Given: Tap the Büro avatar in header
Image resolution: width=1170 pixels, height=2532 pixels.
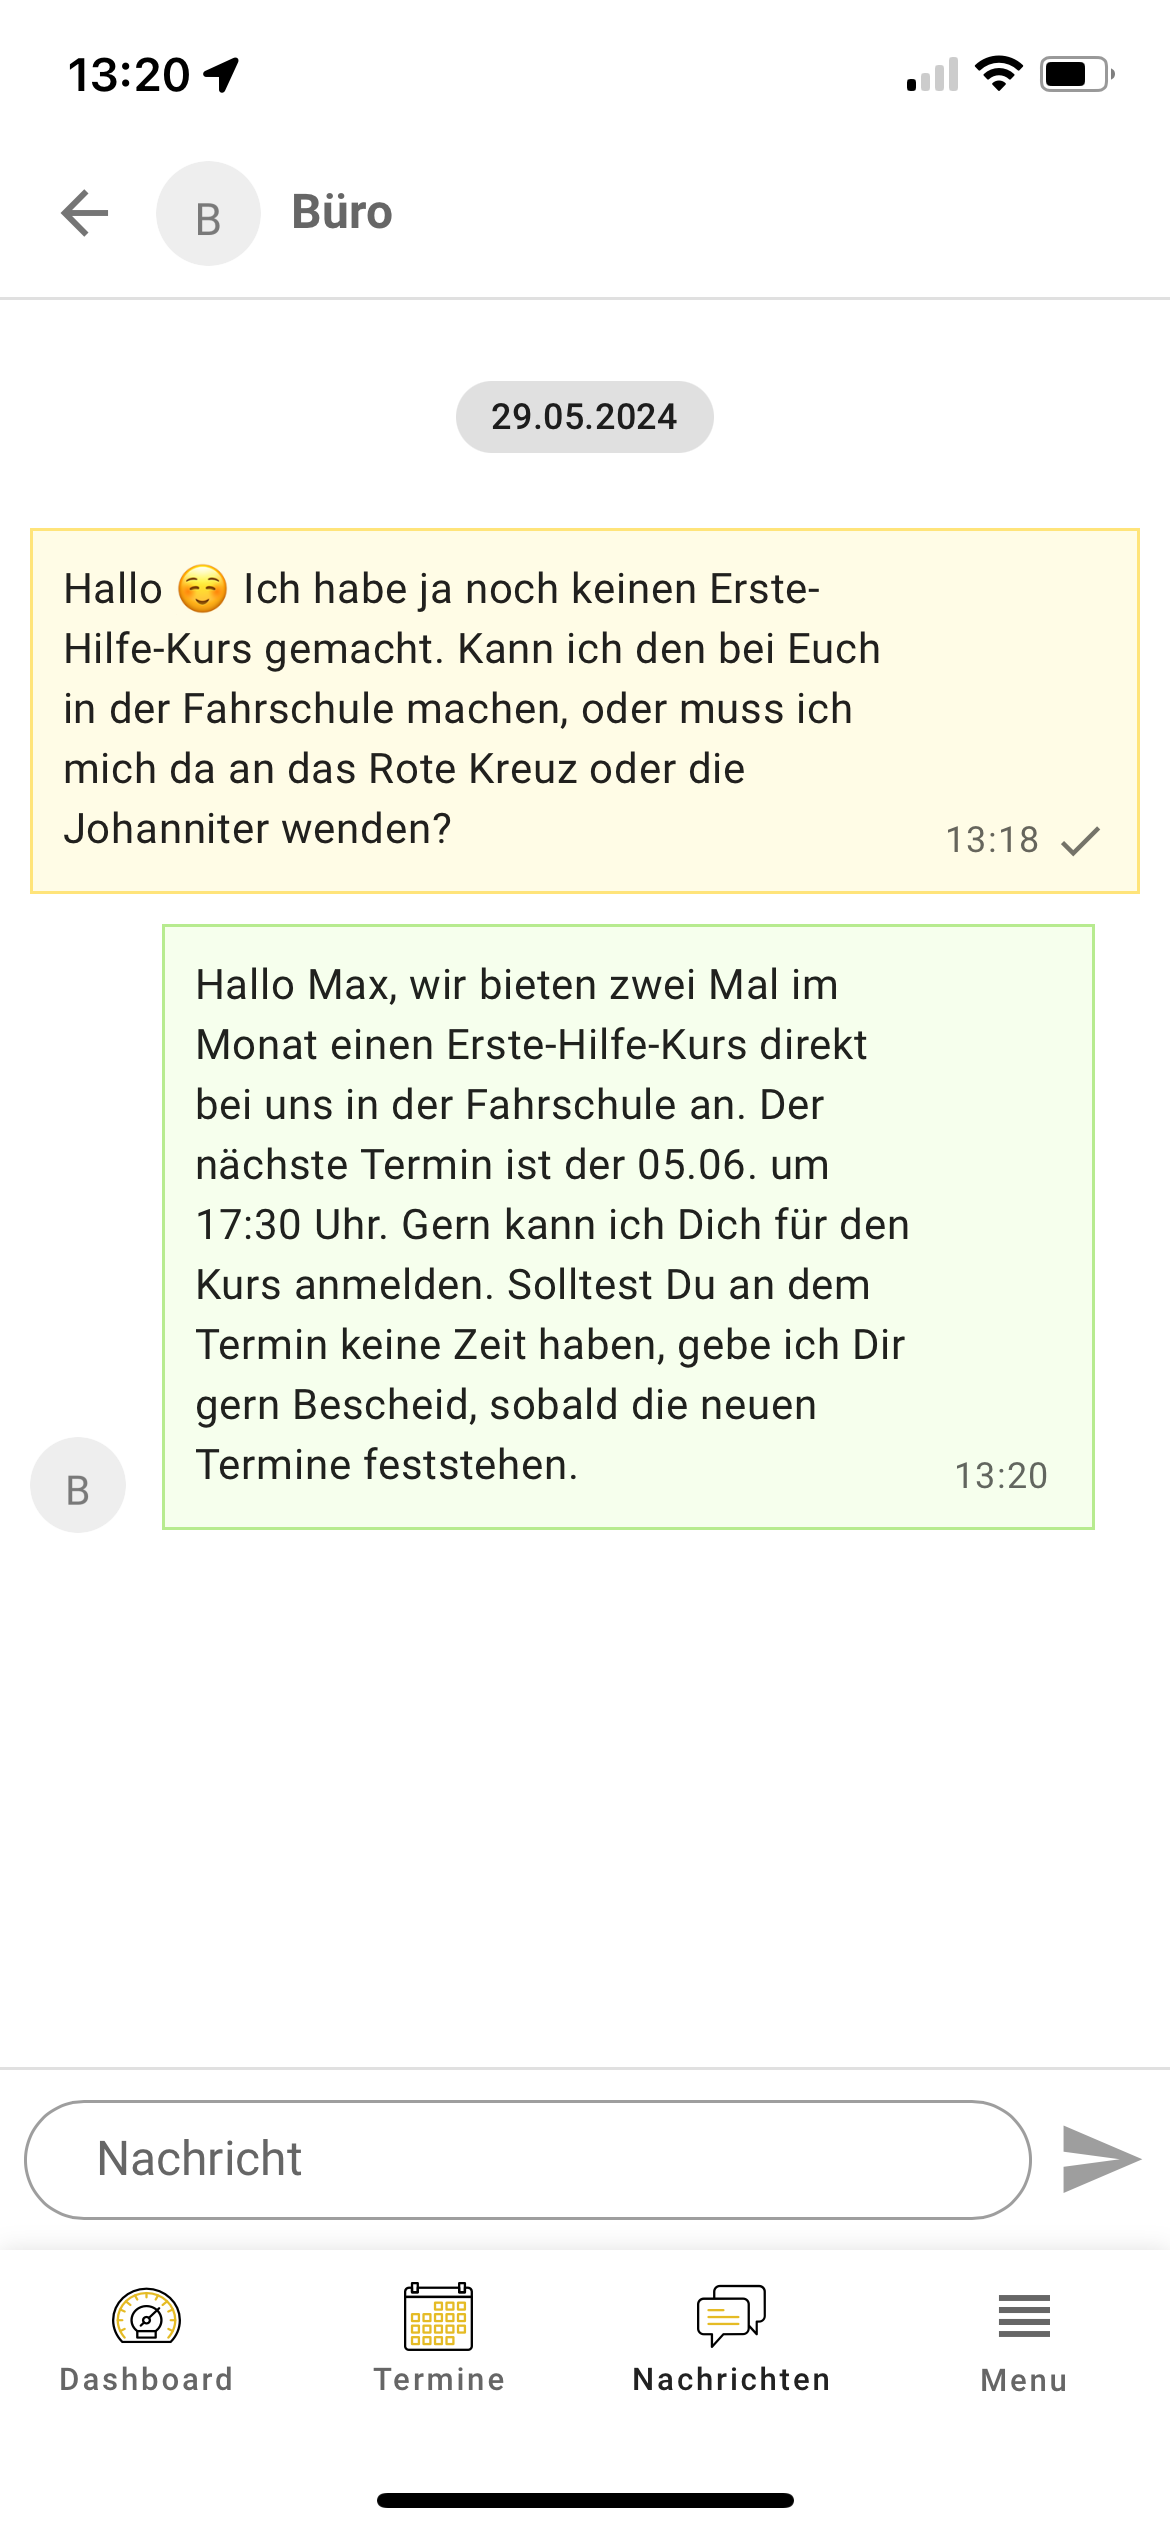Looking at the screenshot, I should (208, 214).
